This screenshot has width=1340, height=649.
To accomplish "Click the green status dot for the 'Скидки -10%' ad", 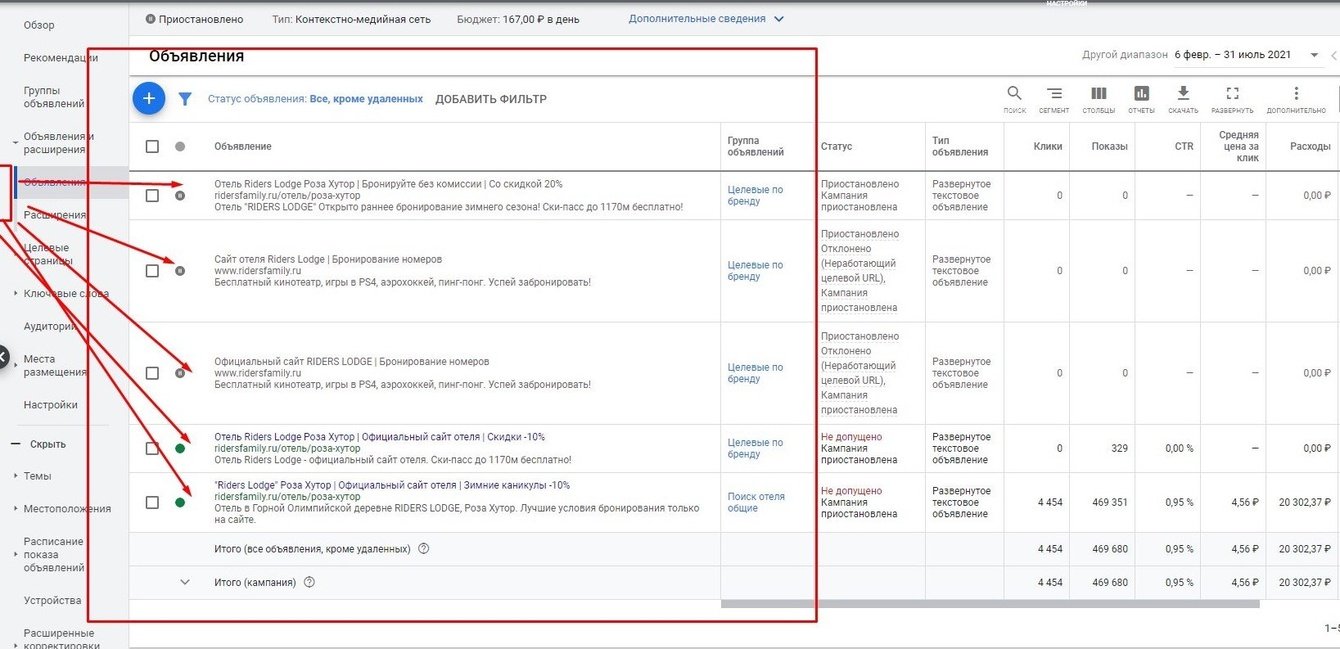I will pyautogui.click(x=180, y=448).
